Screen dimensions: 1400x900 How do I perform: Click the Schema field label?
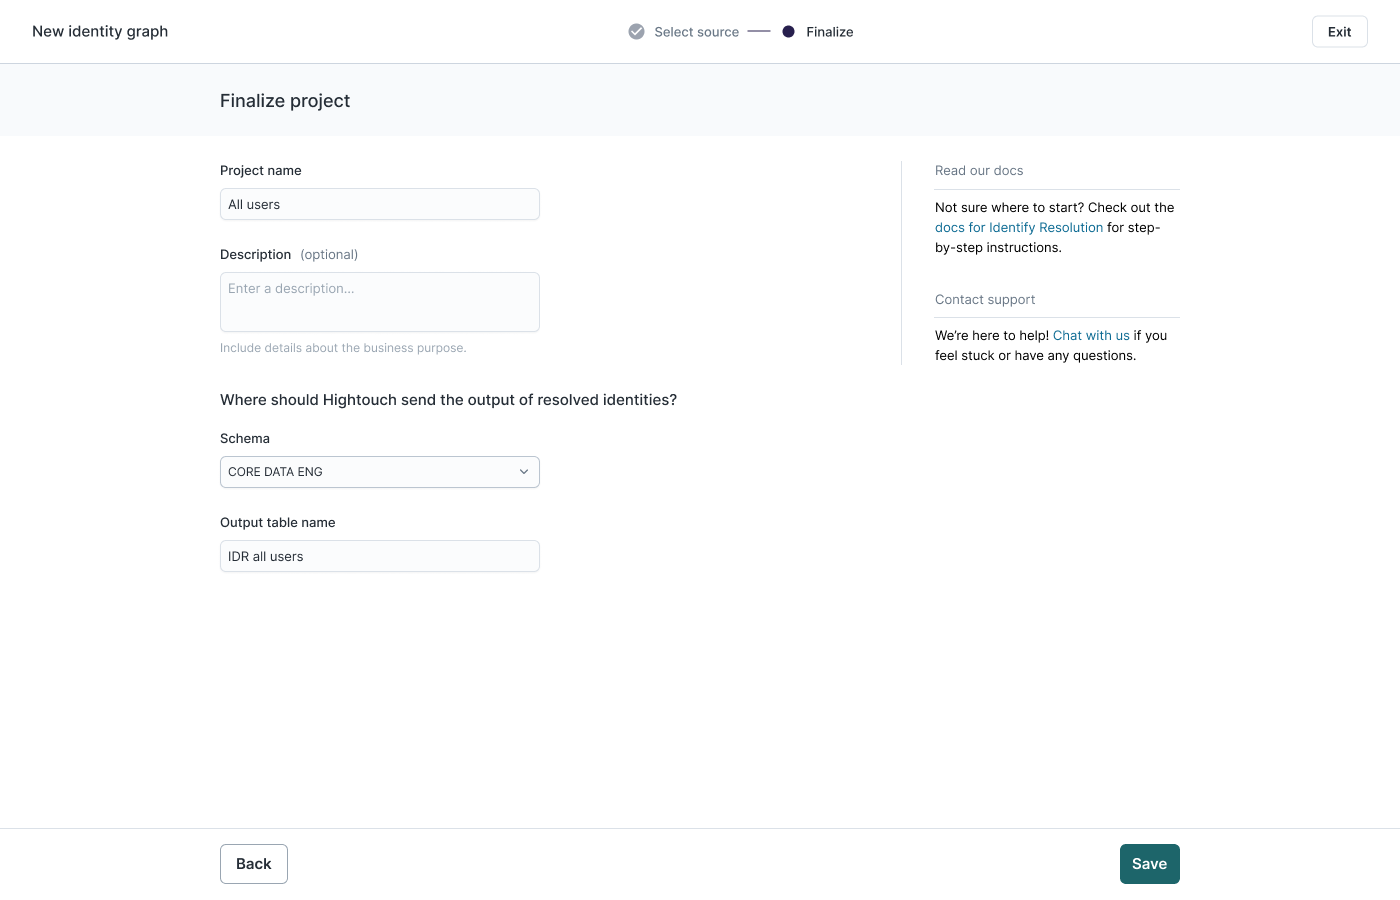(x=245, y=439)
